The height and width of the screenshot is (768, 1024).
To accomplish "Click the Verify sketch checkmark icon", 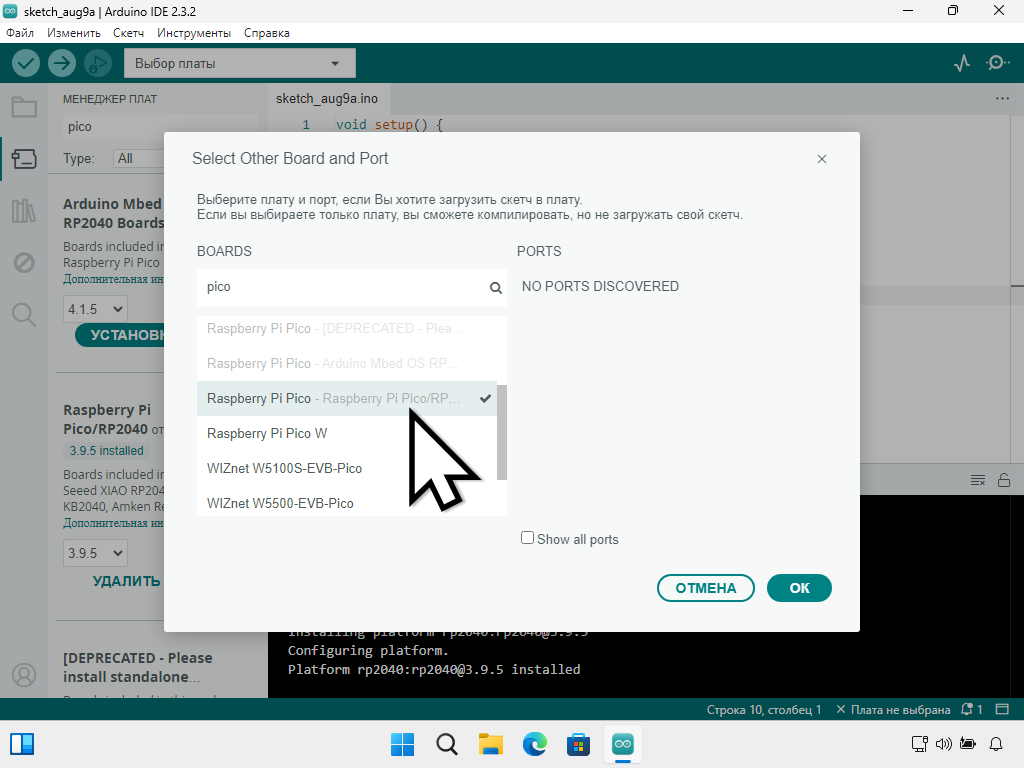I will tap(26, 63).
